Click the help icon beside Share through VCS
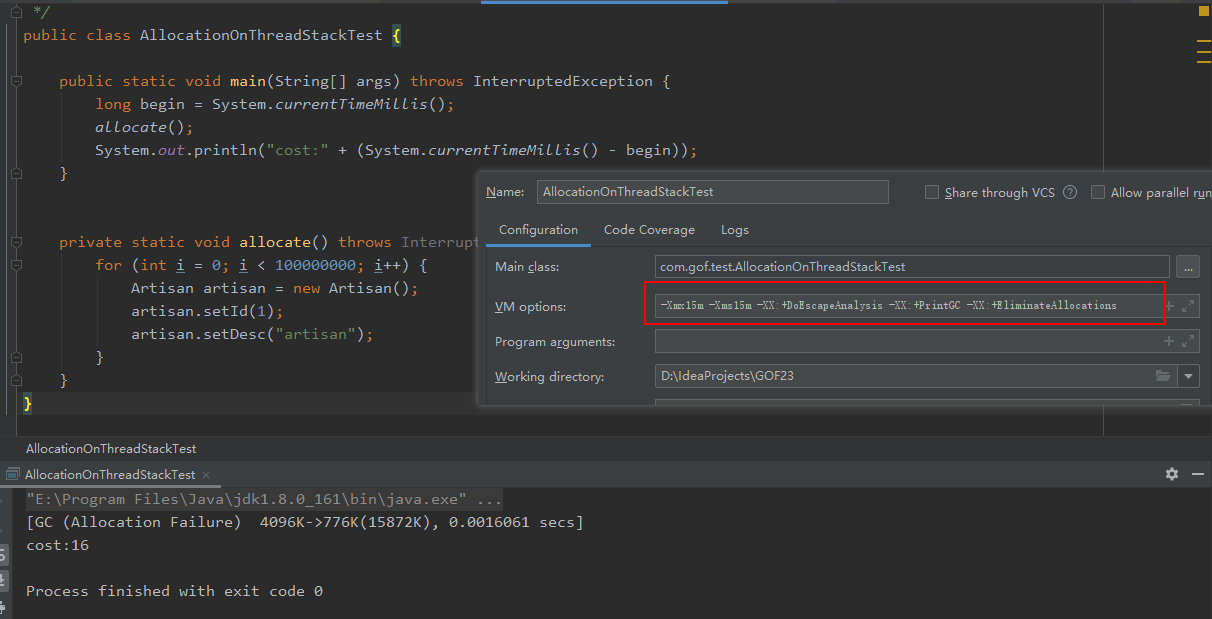 coord(1070,192)
